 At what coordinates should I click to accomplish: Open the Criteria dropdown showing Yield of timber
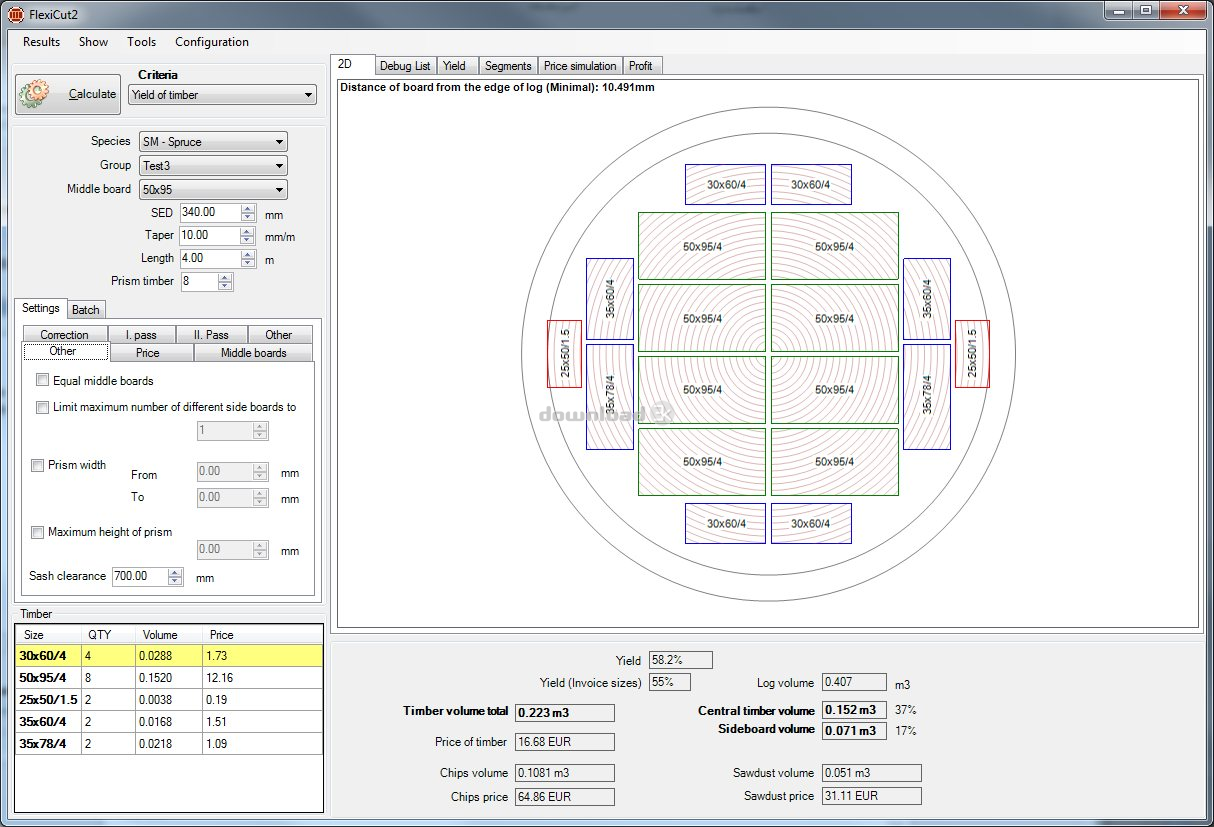pos(223,95)
